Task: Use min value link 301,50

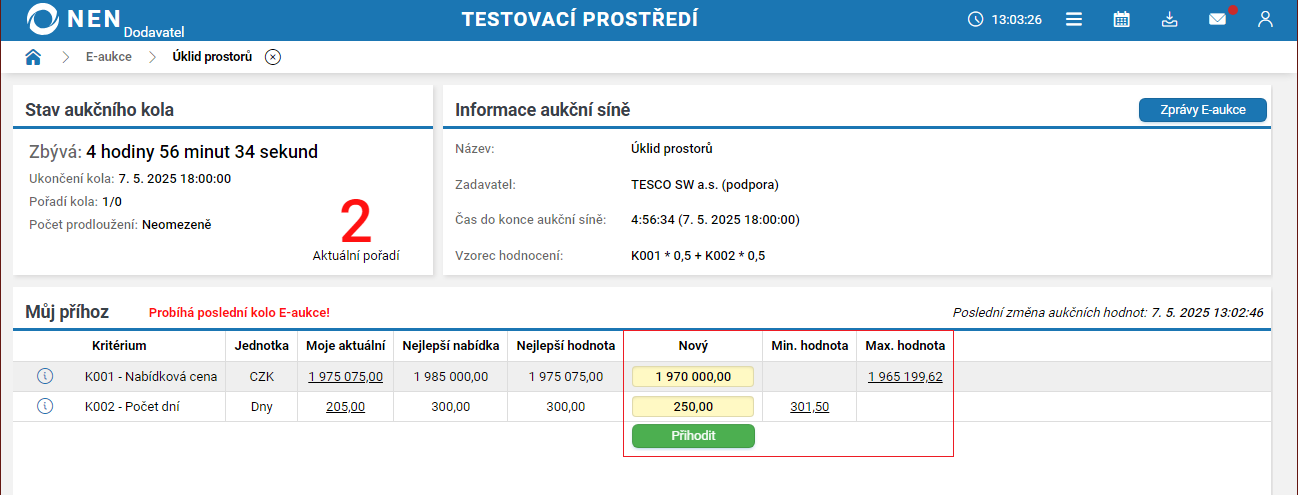Action: pyautogui.click(x=809, y=407)
